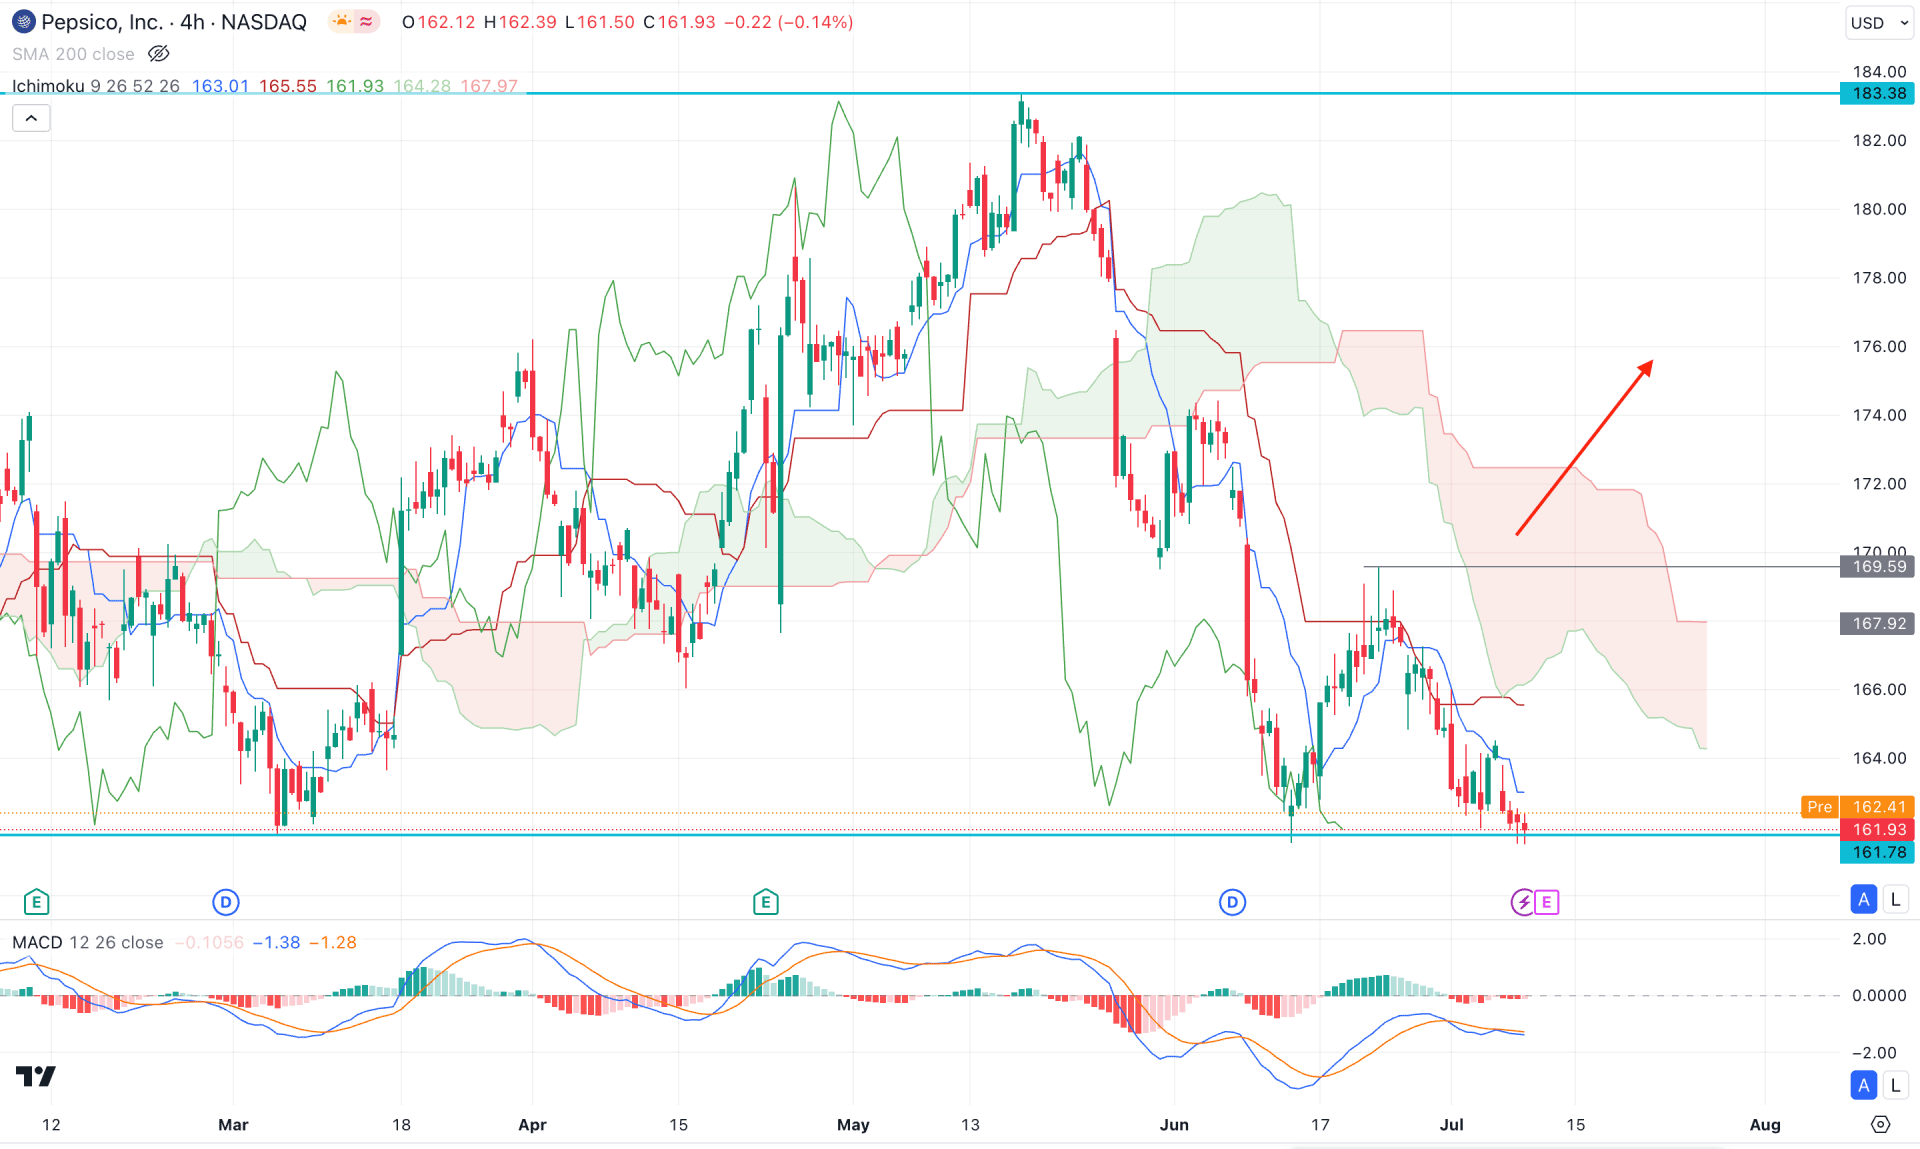This screenshot has width=1920, height=1149.
Task: Click the Aug label on time axis
Action: point(1765,1125)
